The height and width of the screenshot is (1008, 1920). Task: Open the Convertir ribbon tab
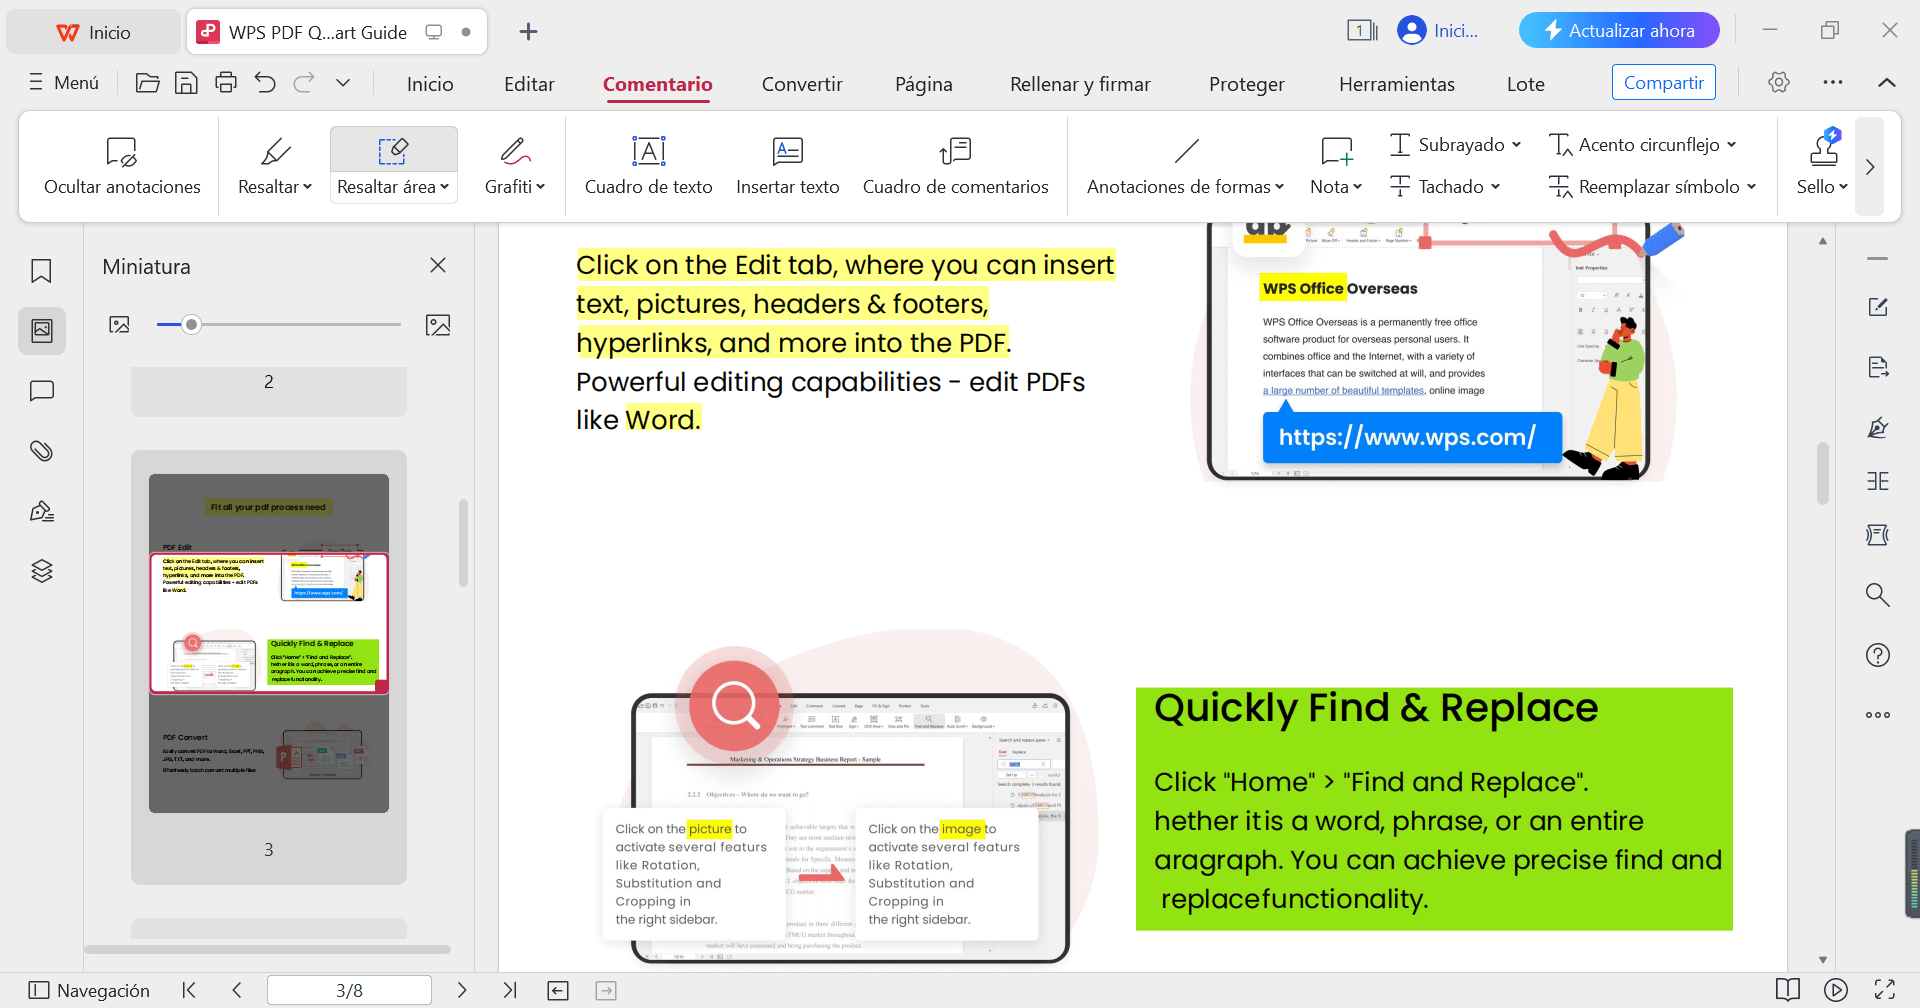(802, 84)
